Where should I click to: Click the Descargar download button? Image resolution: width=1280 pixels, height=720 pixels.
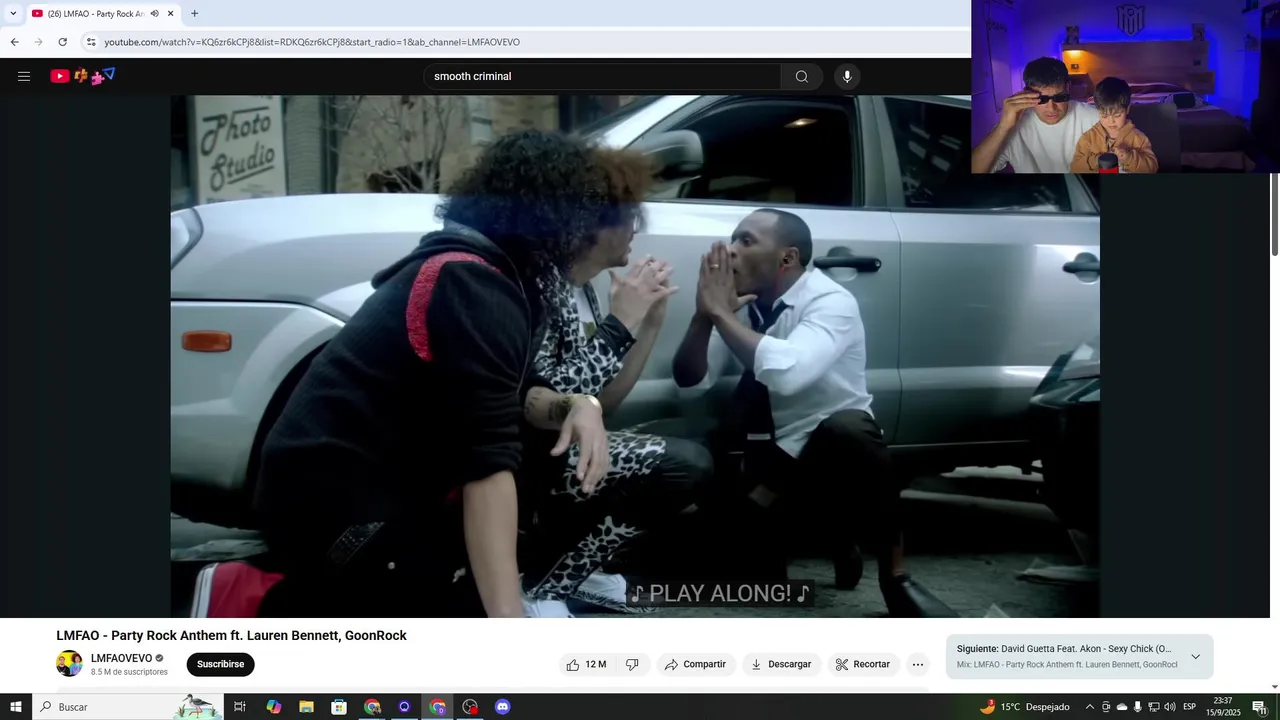click(781, 664)
